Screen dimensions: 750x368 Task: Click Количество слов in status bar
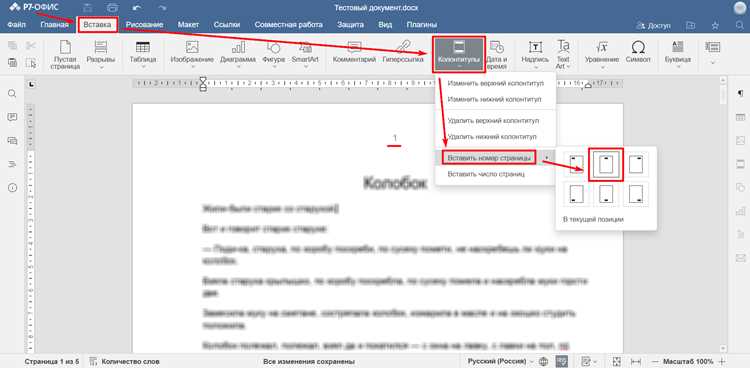coord(125,362)
